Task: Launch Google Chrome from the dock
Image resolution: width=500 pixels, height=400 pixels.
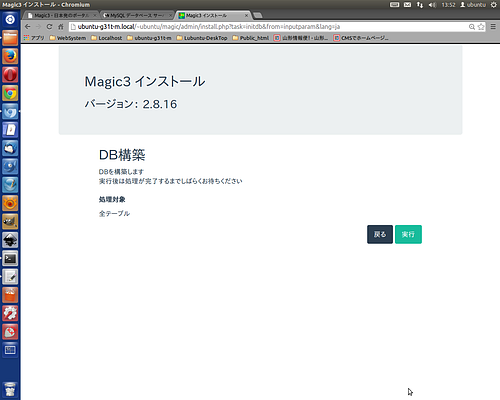Action: pos(10,93)
